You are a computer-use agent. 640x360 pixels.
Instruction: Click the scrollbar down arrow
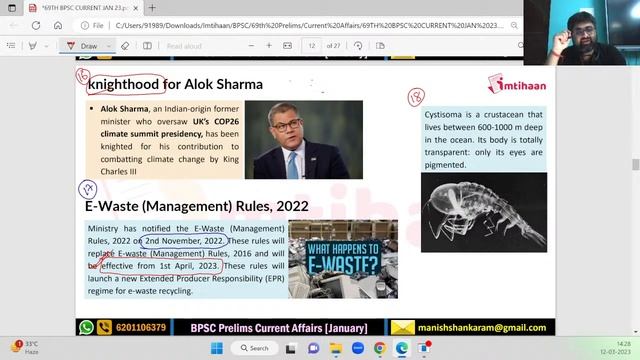635,332
